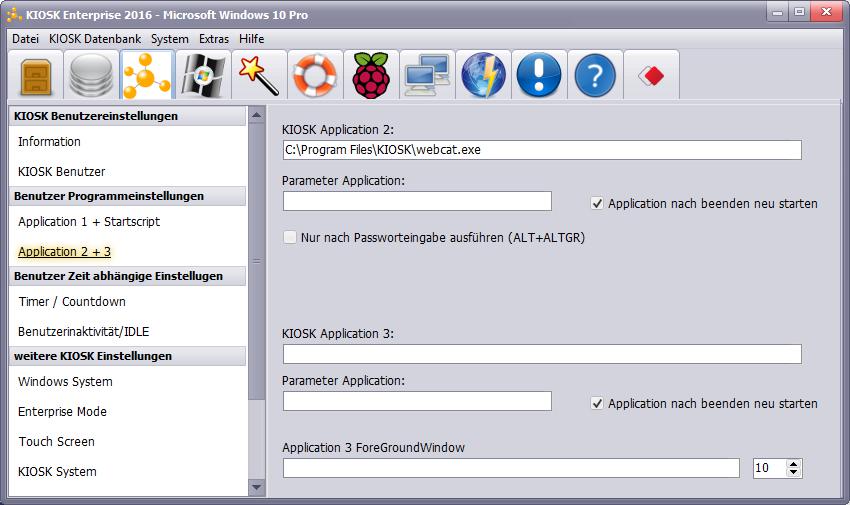Screen dimensions: 850x505
Task: Click Application 3 Parameter Application field
Action: 417,401
